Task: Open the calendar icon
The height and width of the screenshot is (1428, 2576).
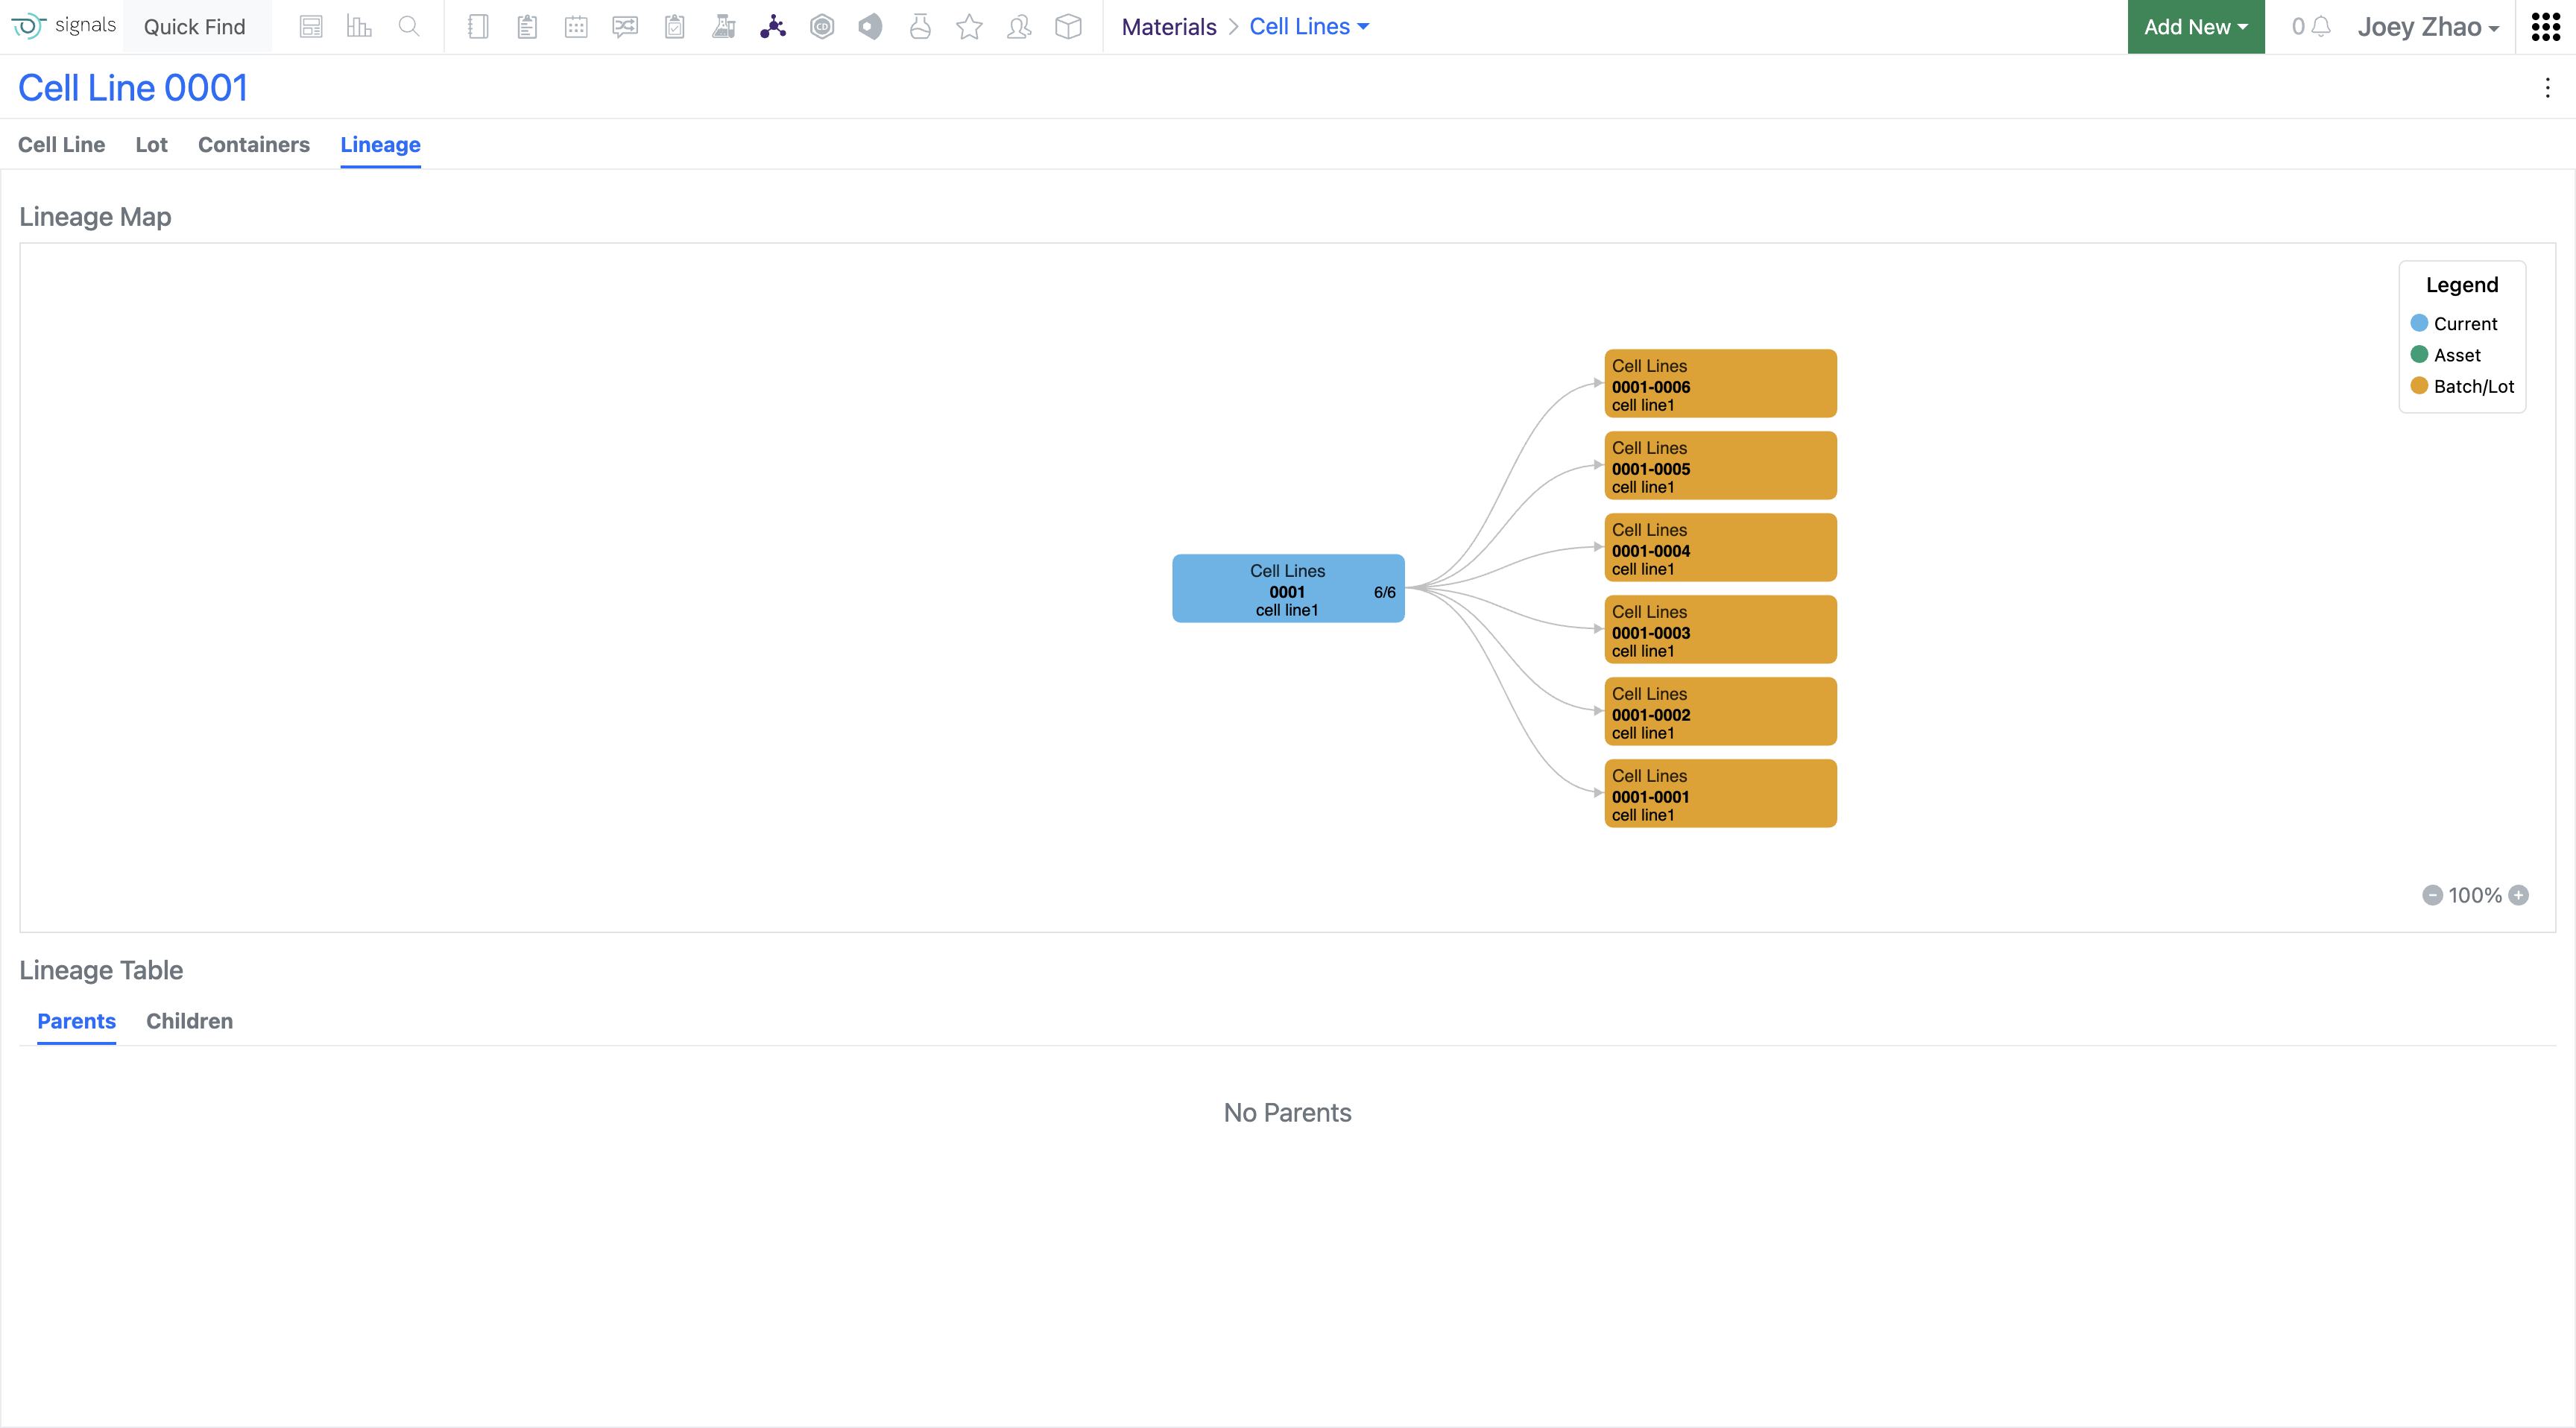Action: click(576, 27)
